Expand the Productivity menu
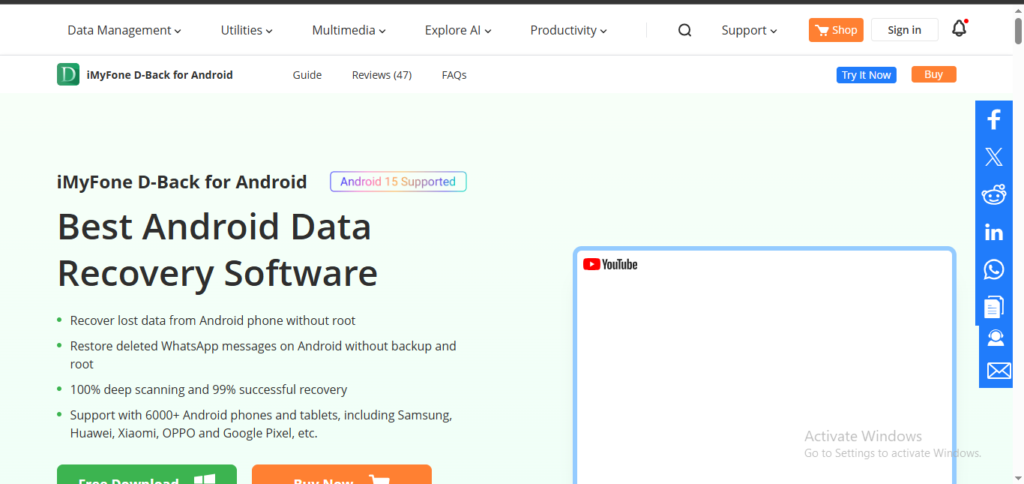 click(568, 30)
